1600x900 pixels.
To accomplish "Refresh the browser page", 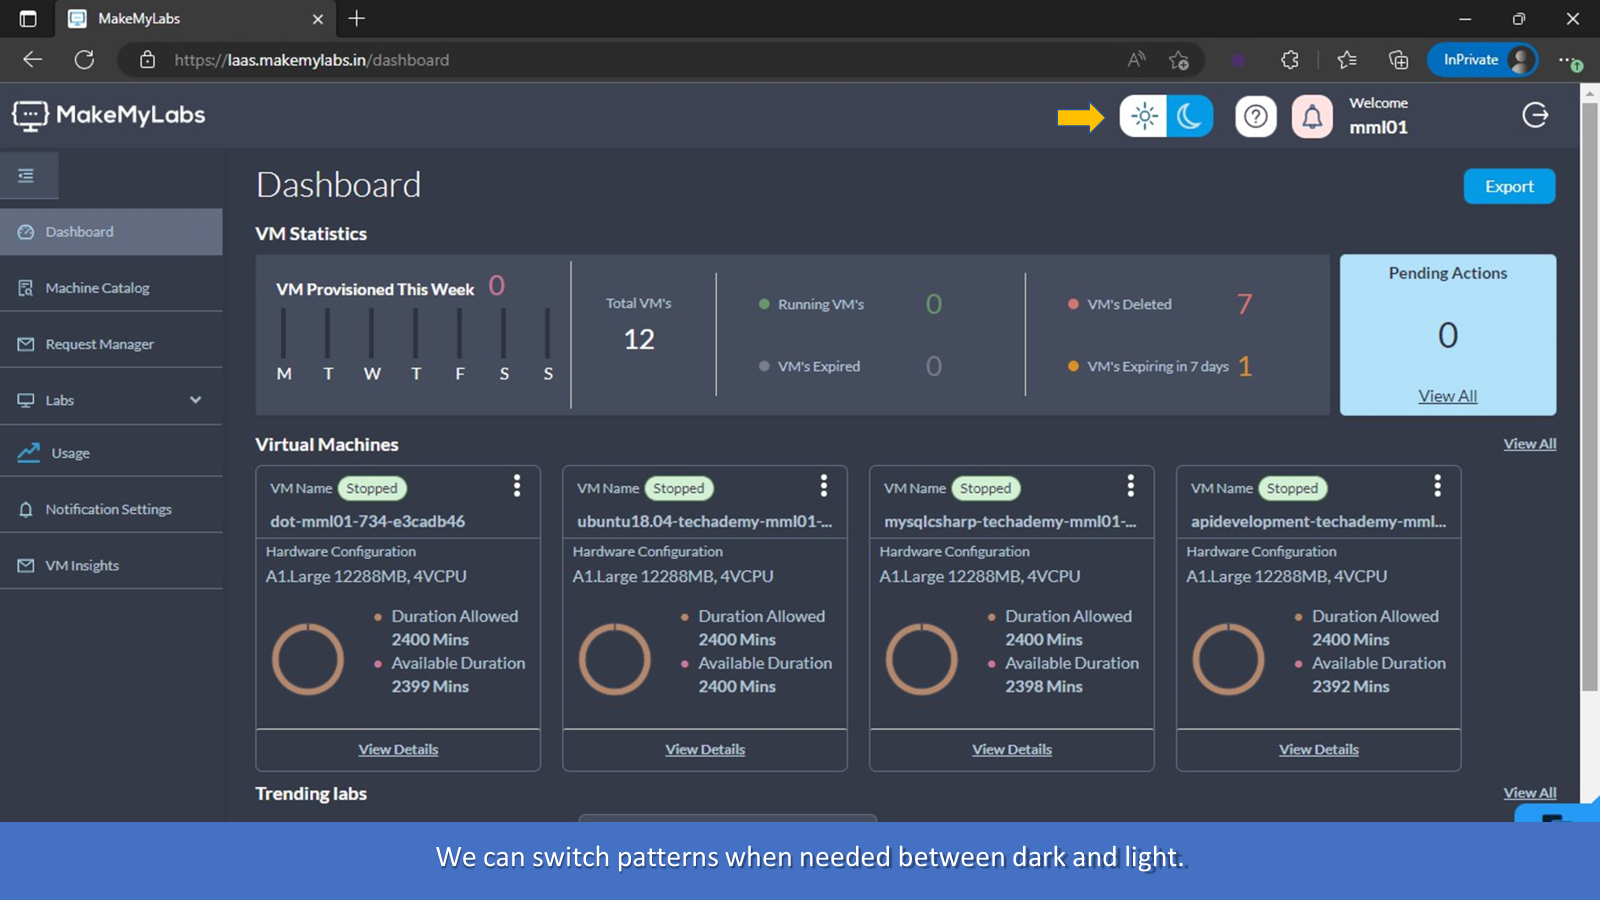I will pos(84,60).
